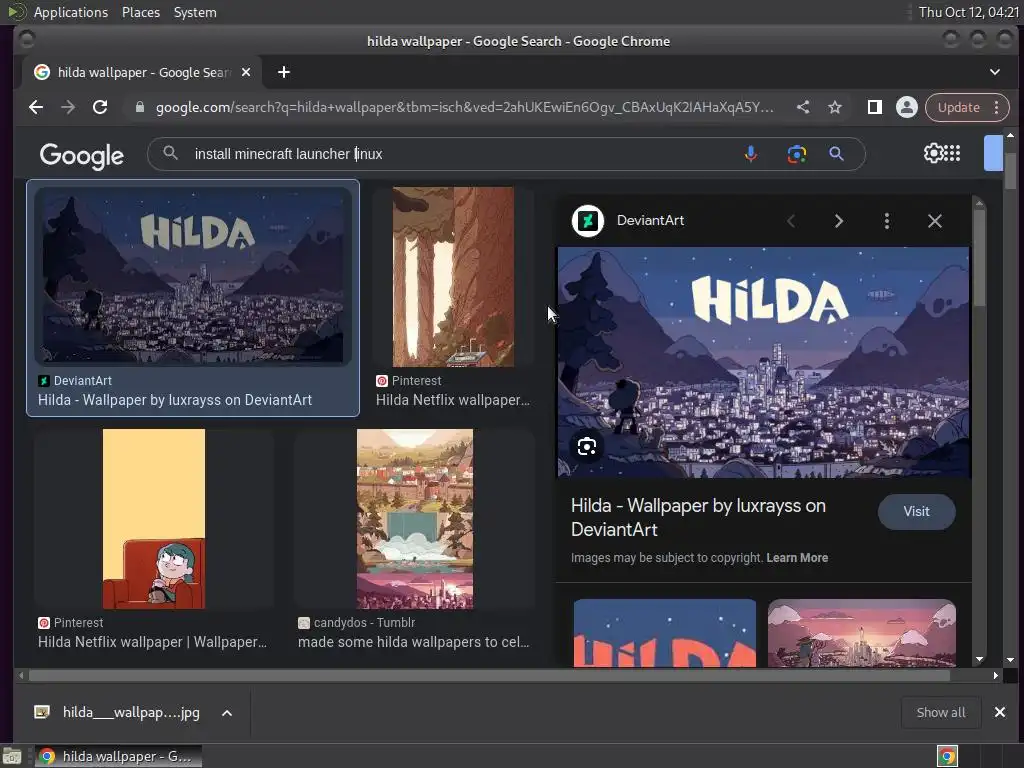Click the Visit button

(x=916, y=511)
